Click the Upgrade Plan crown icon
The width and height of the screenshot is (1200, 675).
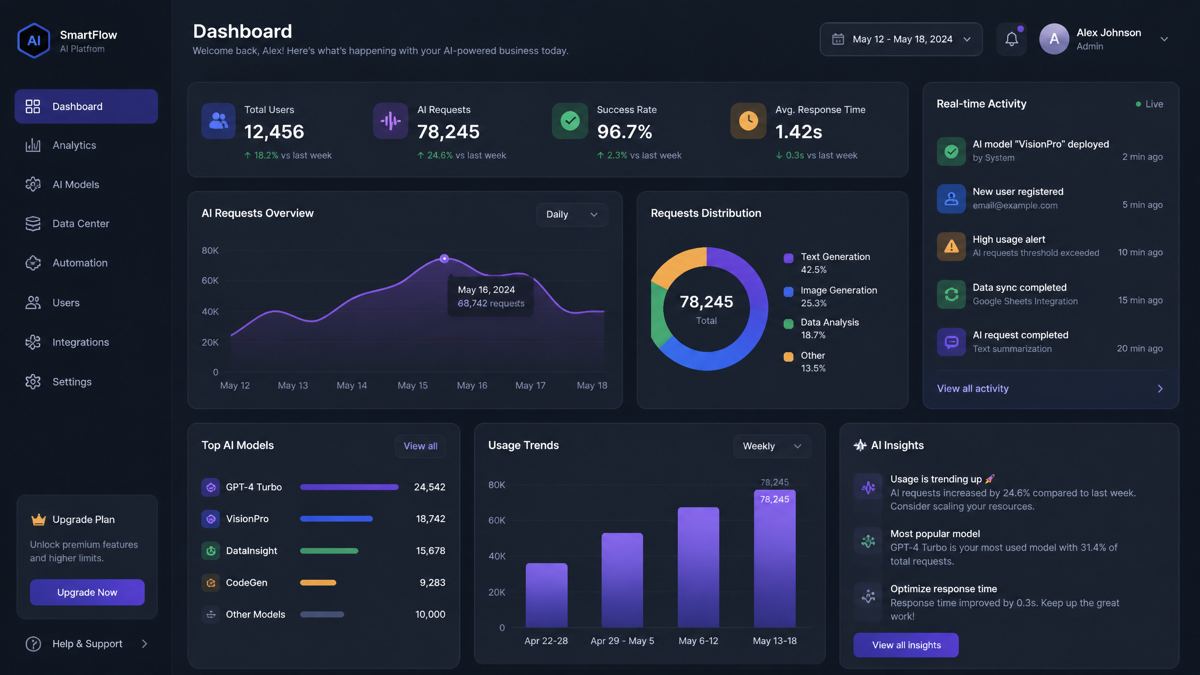point(38,520)
